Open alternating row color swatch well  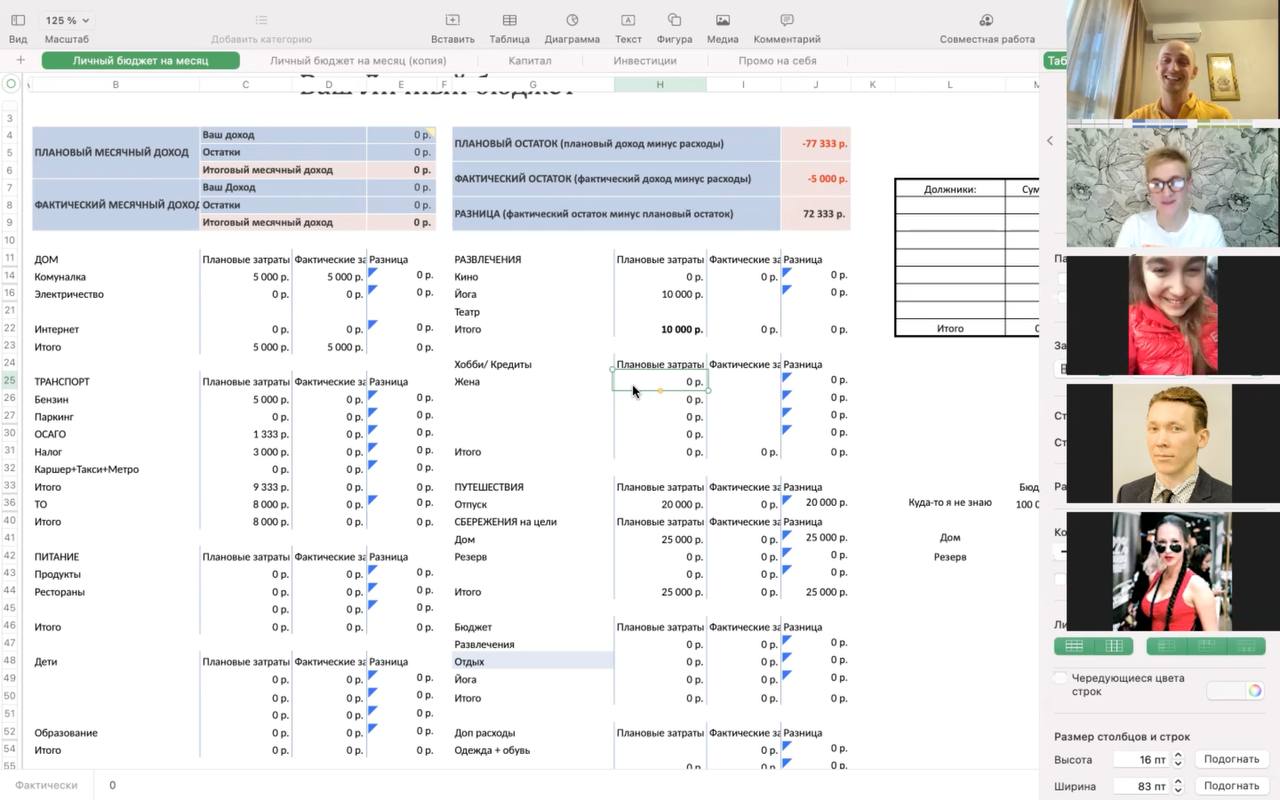click(1225, 691)
